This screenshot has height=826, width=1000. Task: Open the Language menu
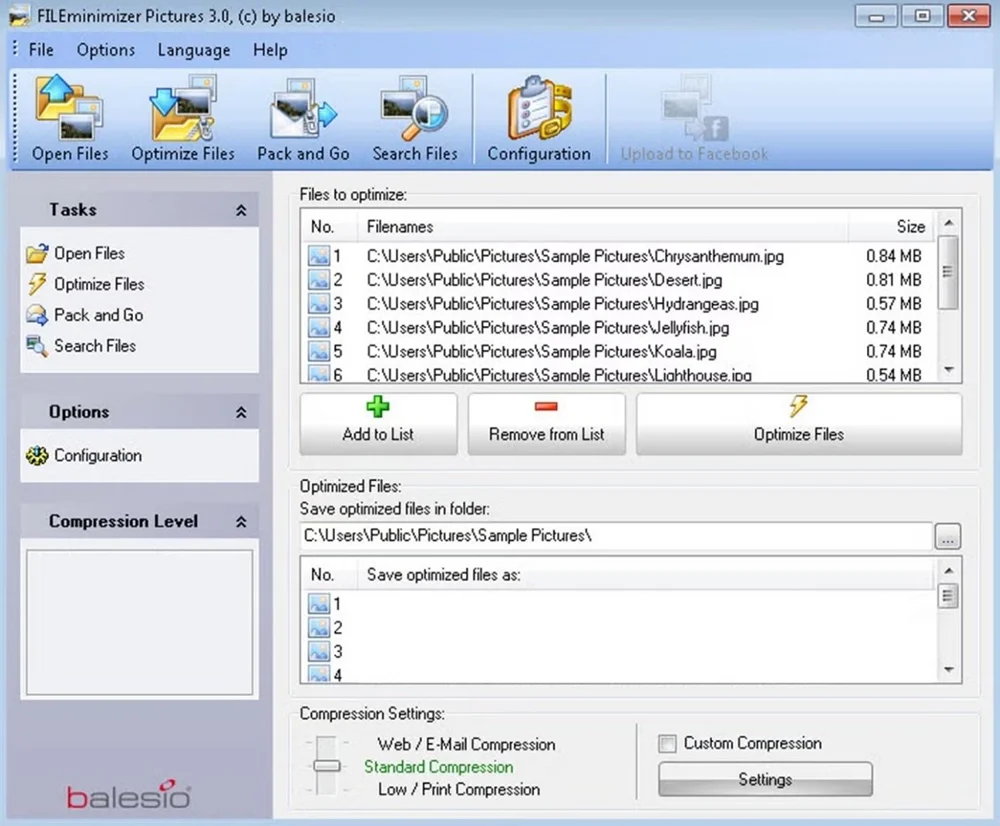pos(193,50)
